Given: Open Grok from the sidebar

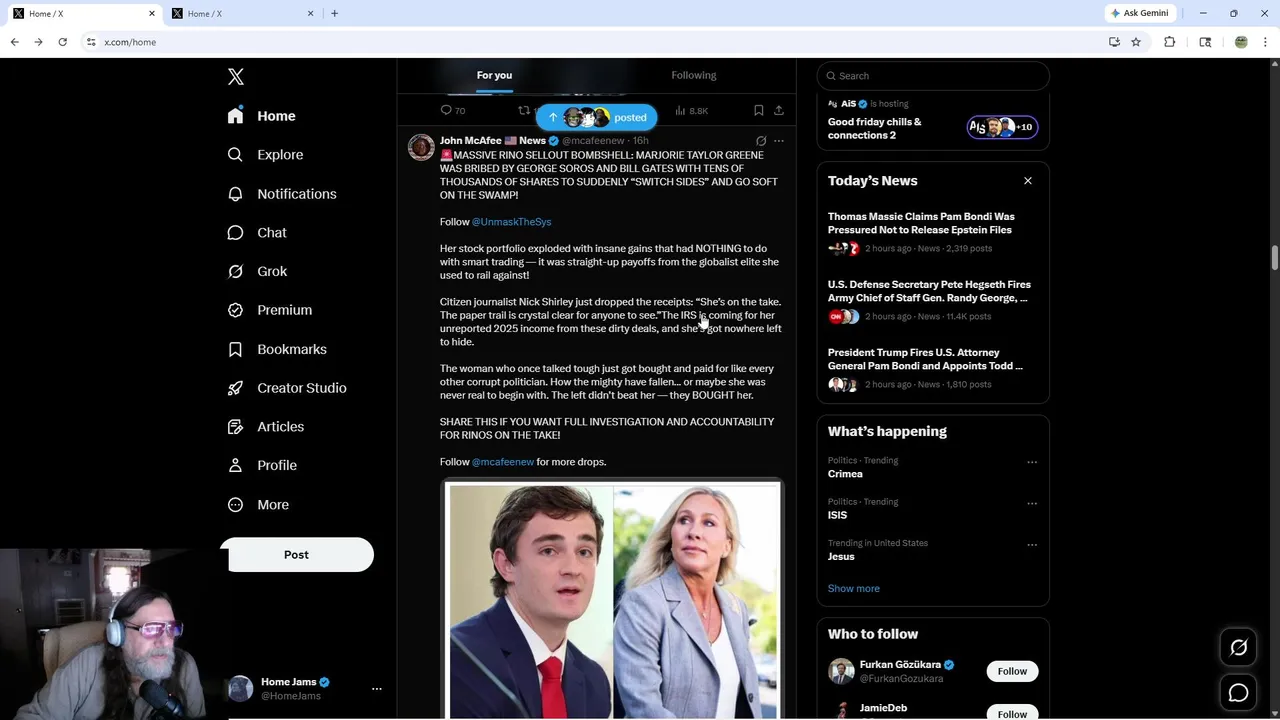Looking at the screenshot, I should click(257, 271).
